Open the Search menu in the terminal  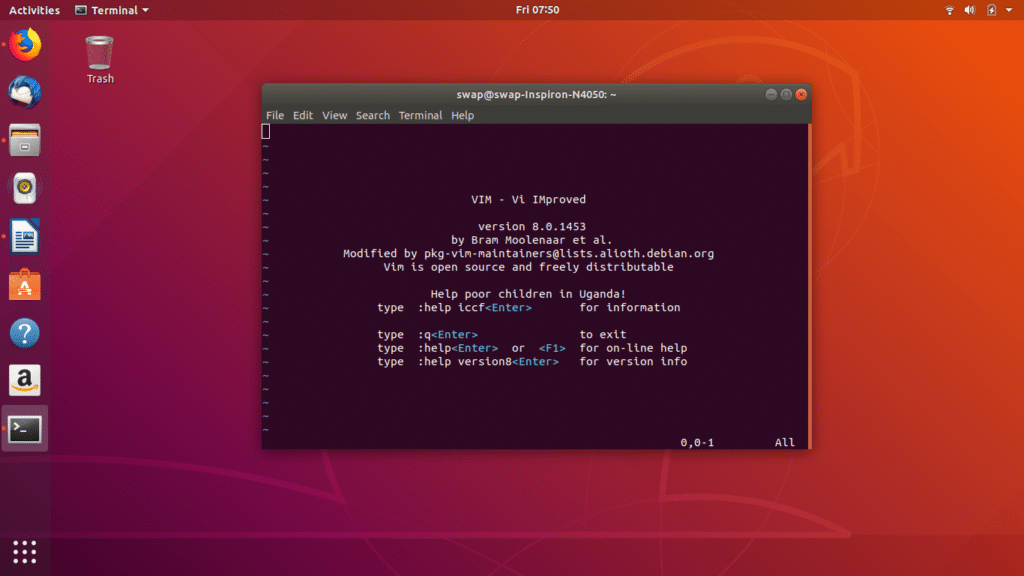372,115
